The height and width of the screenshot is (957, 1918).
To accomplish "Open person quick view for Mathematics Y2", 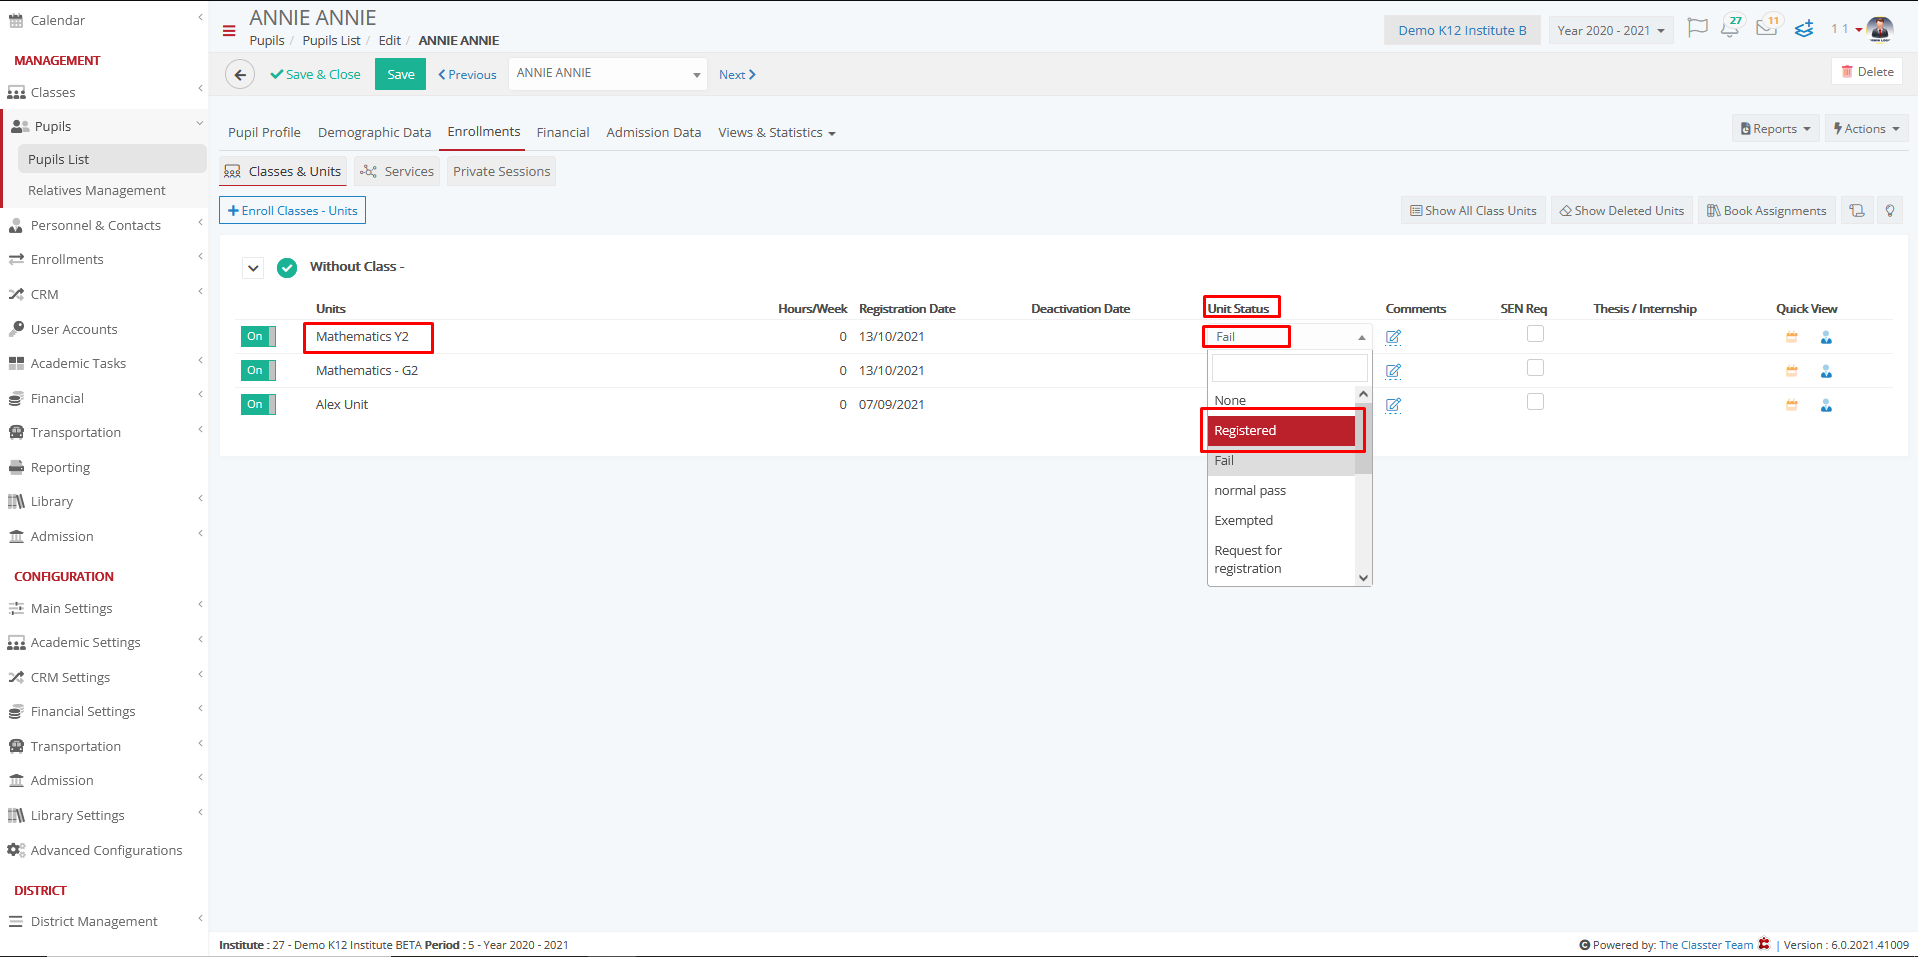I will pos(1826,338).
